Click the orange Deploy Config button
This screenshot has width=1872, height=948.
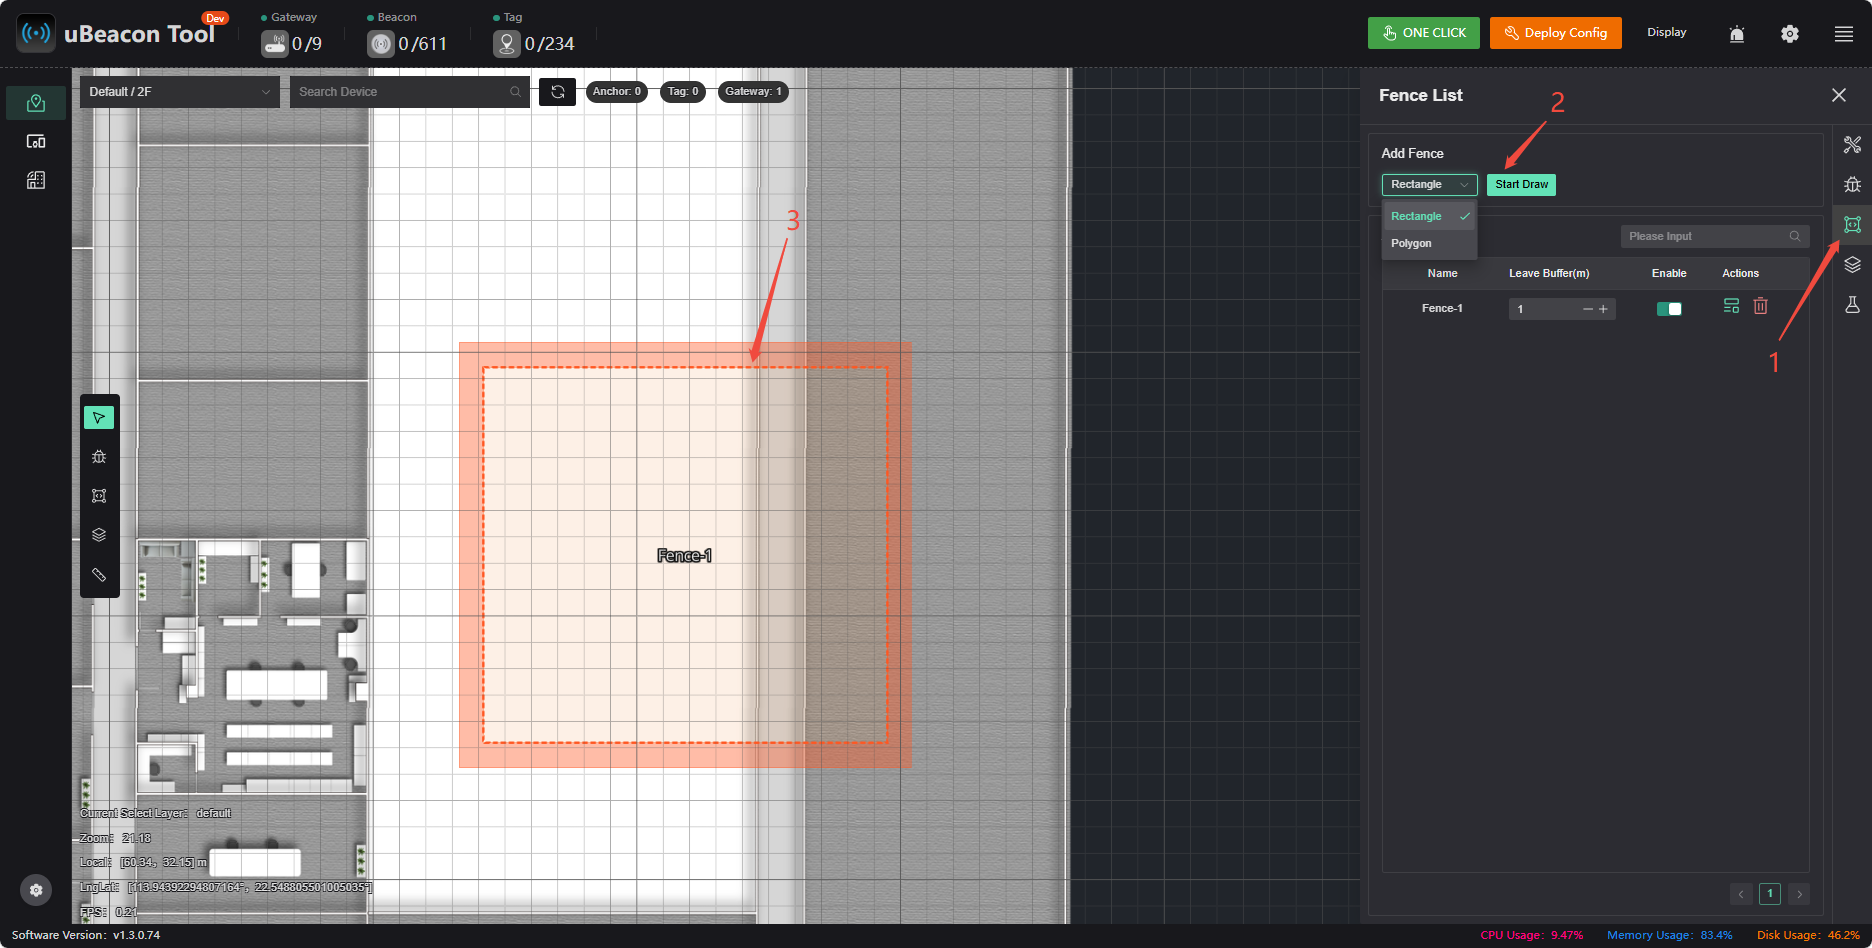click(x=1555, y=33)
